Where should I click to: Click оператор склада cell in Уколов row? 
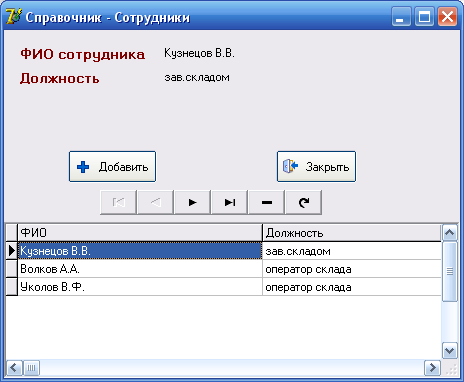click(x=352, y=287)
